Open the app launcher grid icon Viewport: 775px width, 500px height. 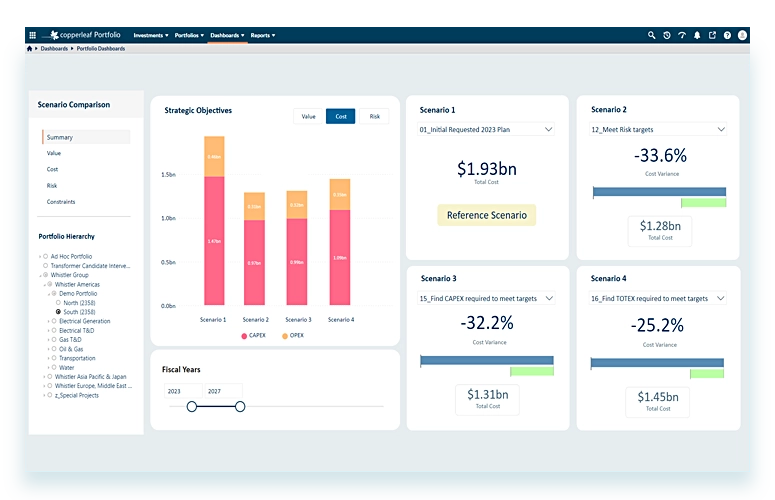pyautogui.click(x=32, y=35)
